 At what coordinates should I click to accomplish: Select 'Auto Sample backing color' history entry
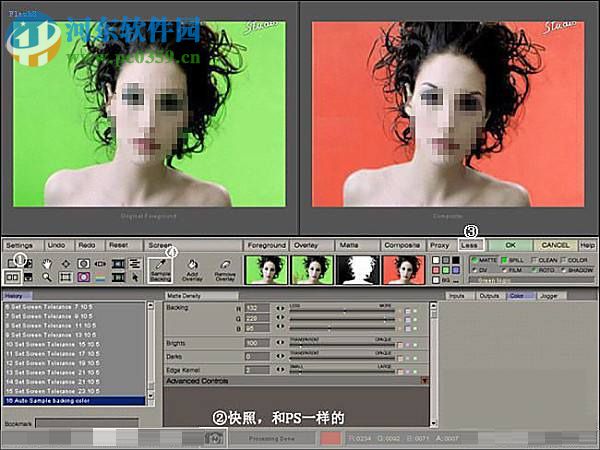(74, 401)
